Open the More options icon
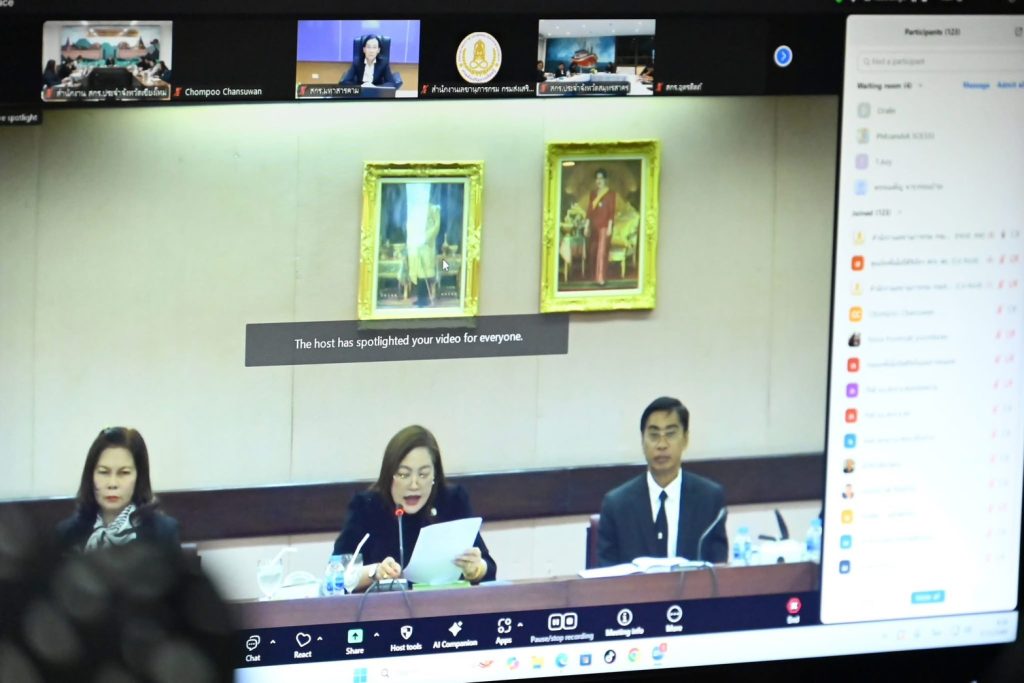The width and height of the screenshot is (1024, 683). pyautogui.click(x=674, y=614)
